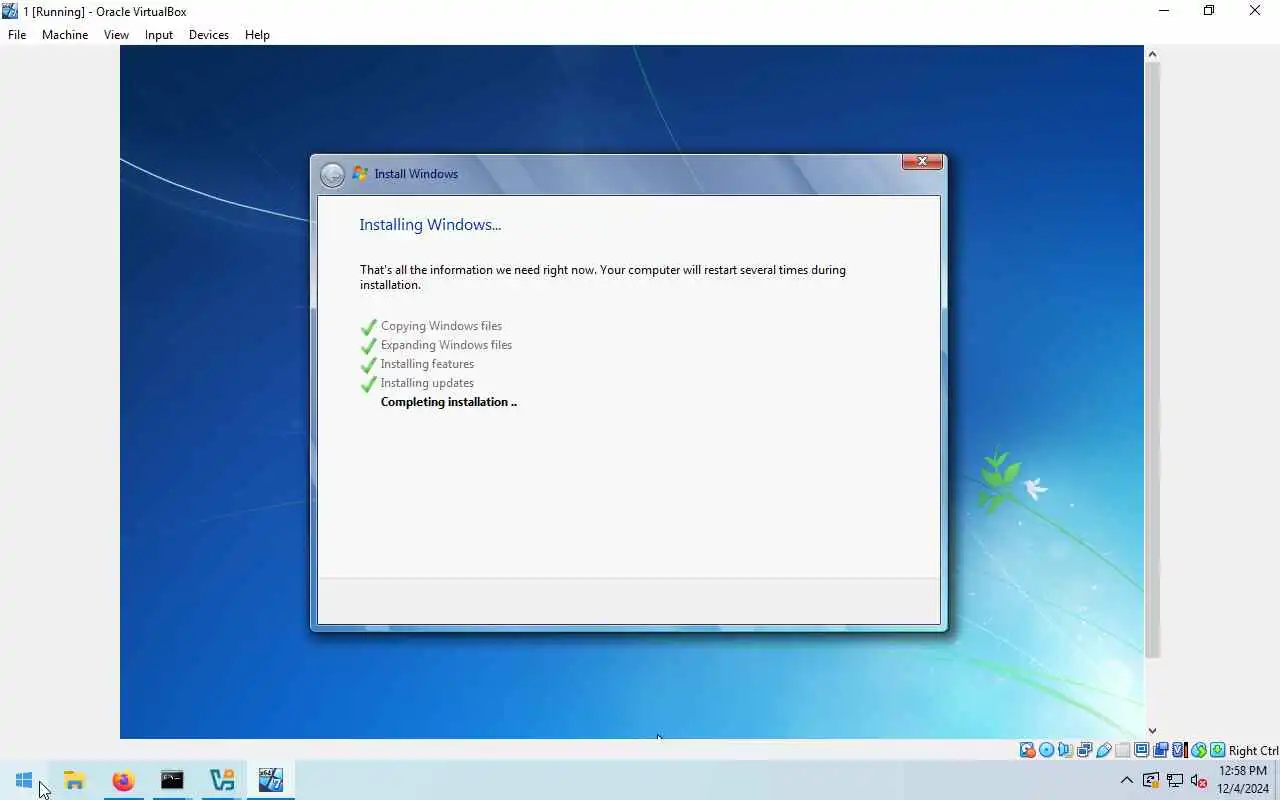The height and width of the screenshot is (800, 1280).
Task: Open the Machine menu
Action: pyautogui.click(x=65, y=34)
